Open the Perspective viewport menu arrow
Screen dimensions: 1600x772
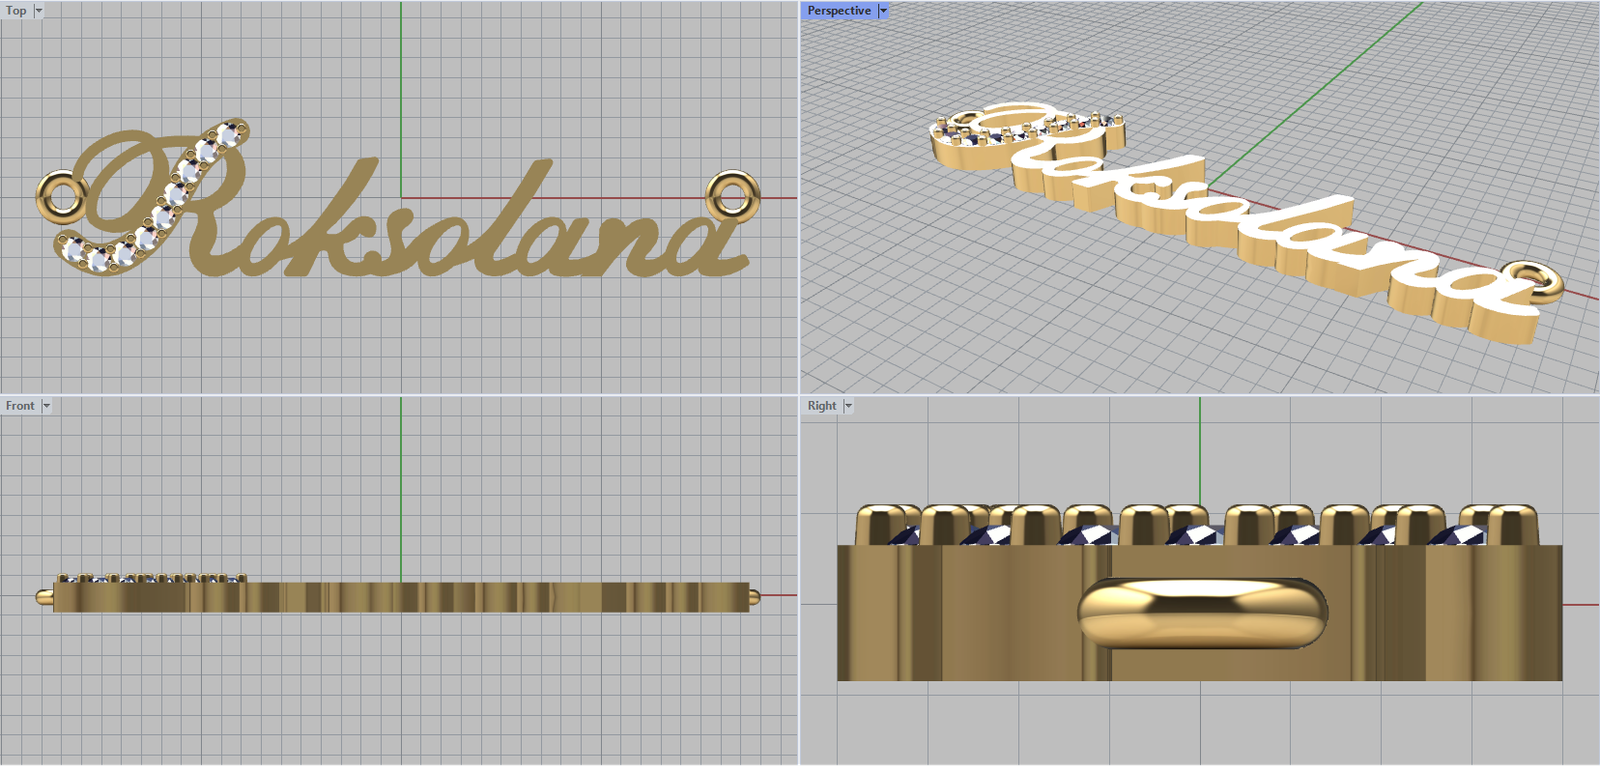pyautogui.click(x=883, y=11)
